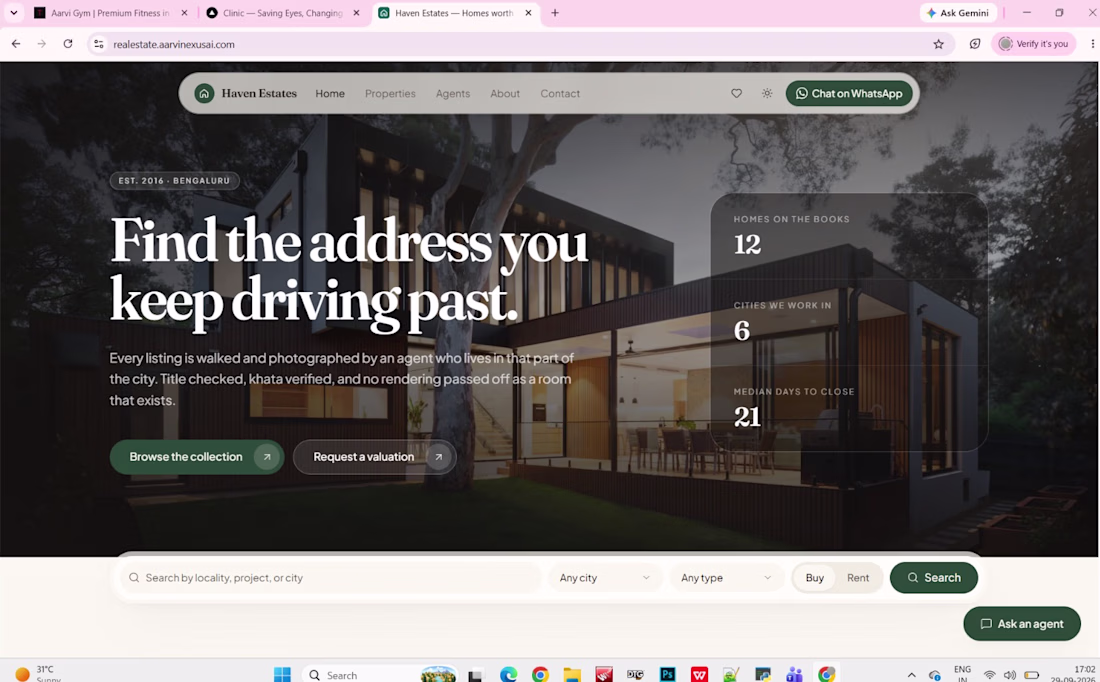The height and width of the screenshot is (682, 1100).
Task: Open the Ask an agent chat button
Action: point(1022,624)
